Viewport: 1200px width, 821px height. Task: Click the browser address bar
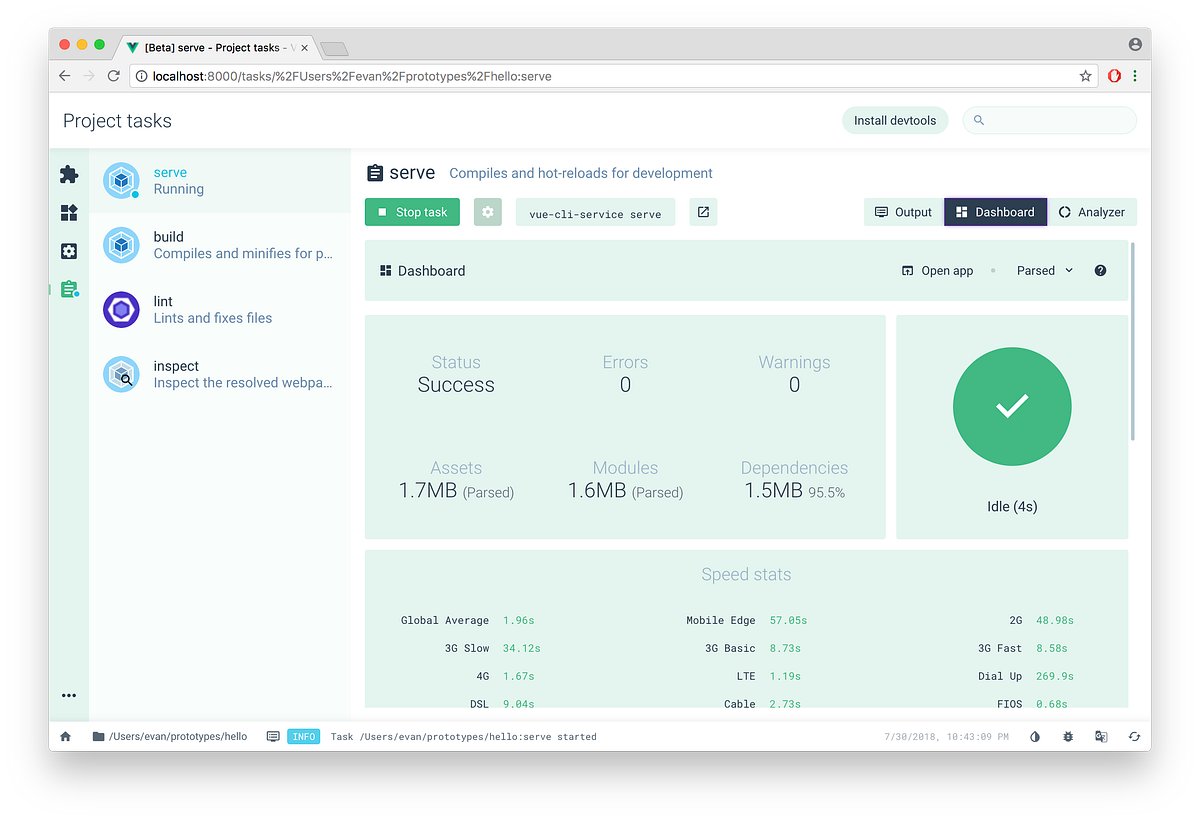612,76
